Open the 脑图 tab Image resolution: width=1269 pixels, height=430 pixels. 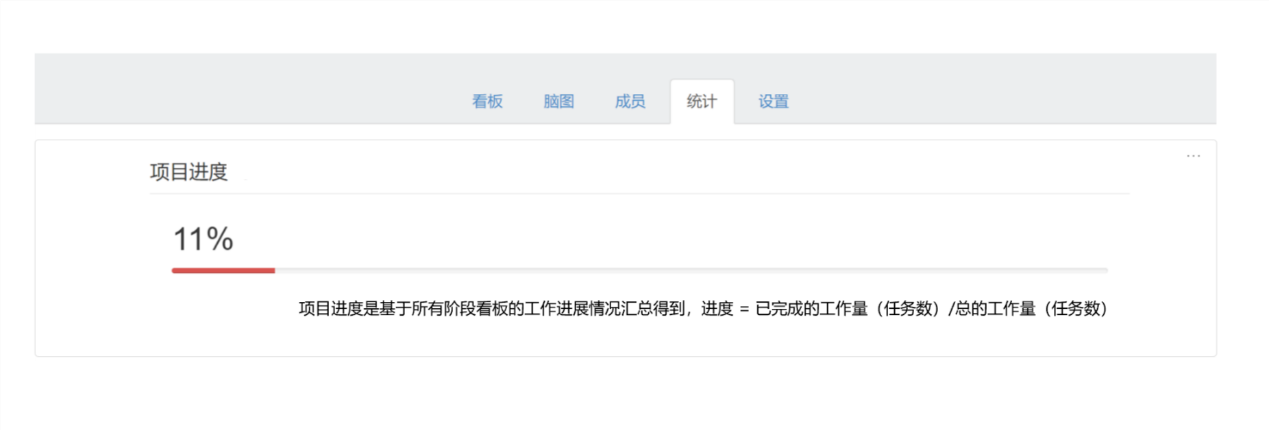click(x=559, y=101)
